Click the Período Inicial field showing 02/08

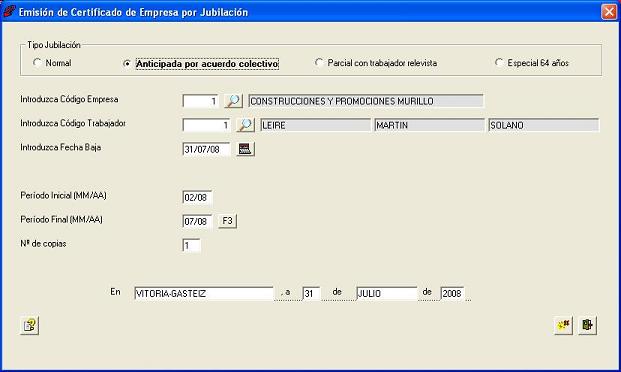click(197, 197)
